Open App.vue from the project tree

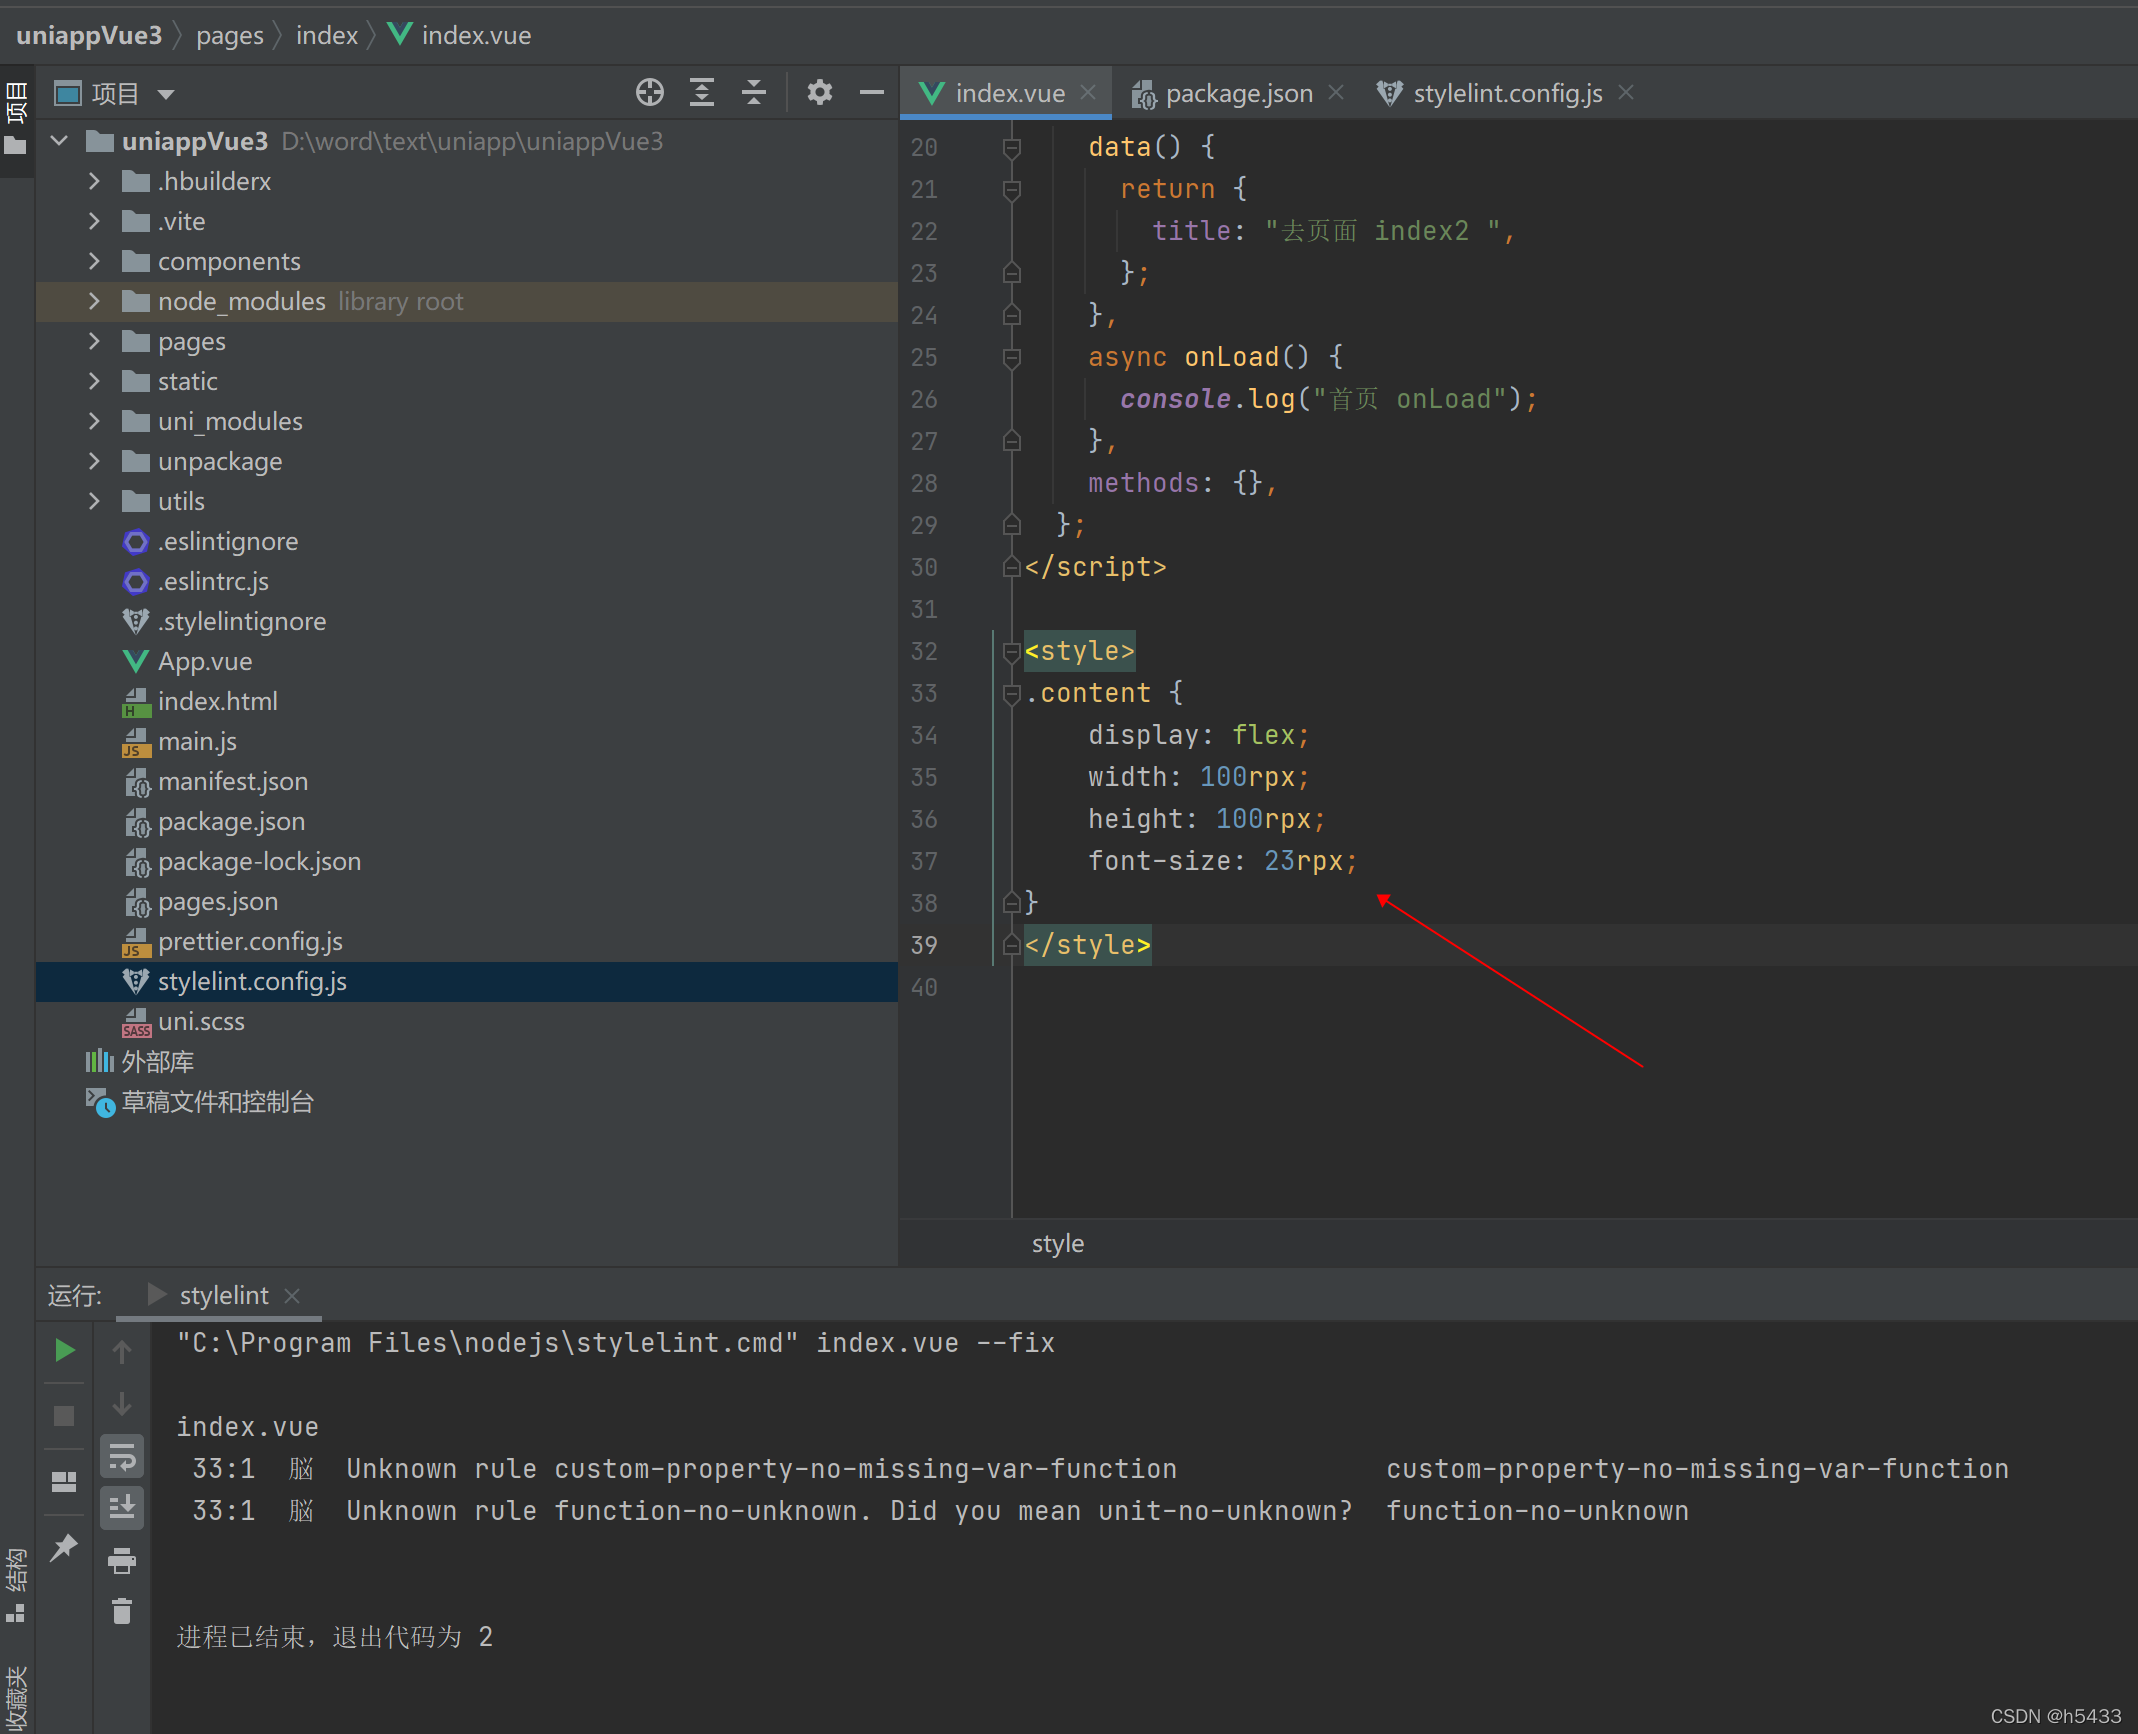tap(204, 661)
